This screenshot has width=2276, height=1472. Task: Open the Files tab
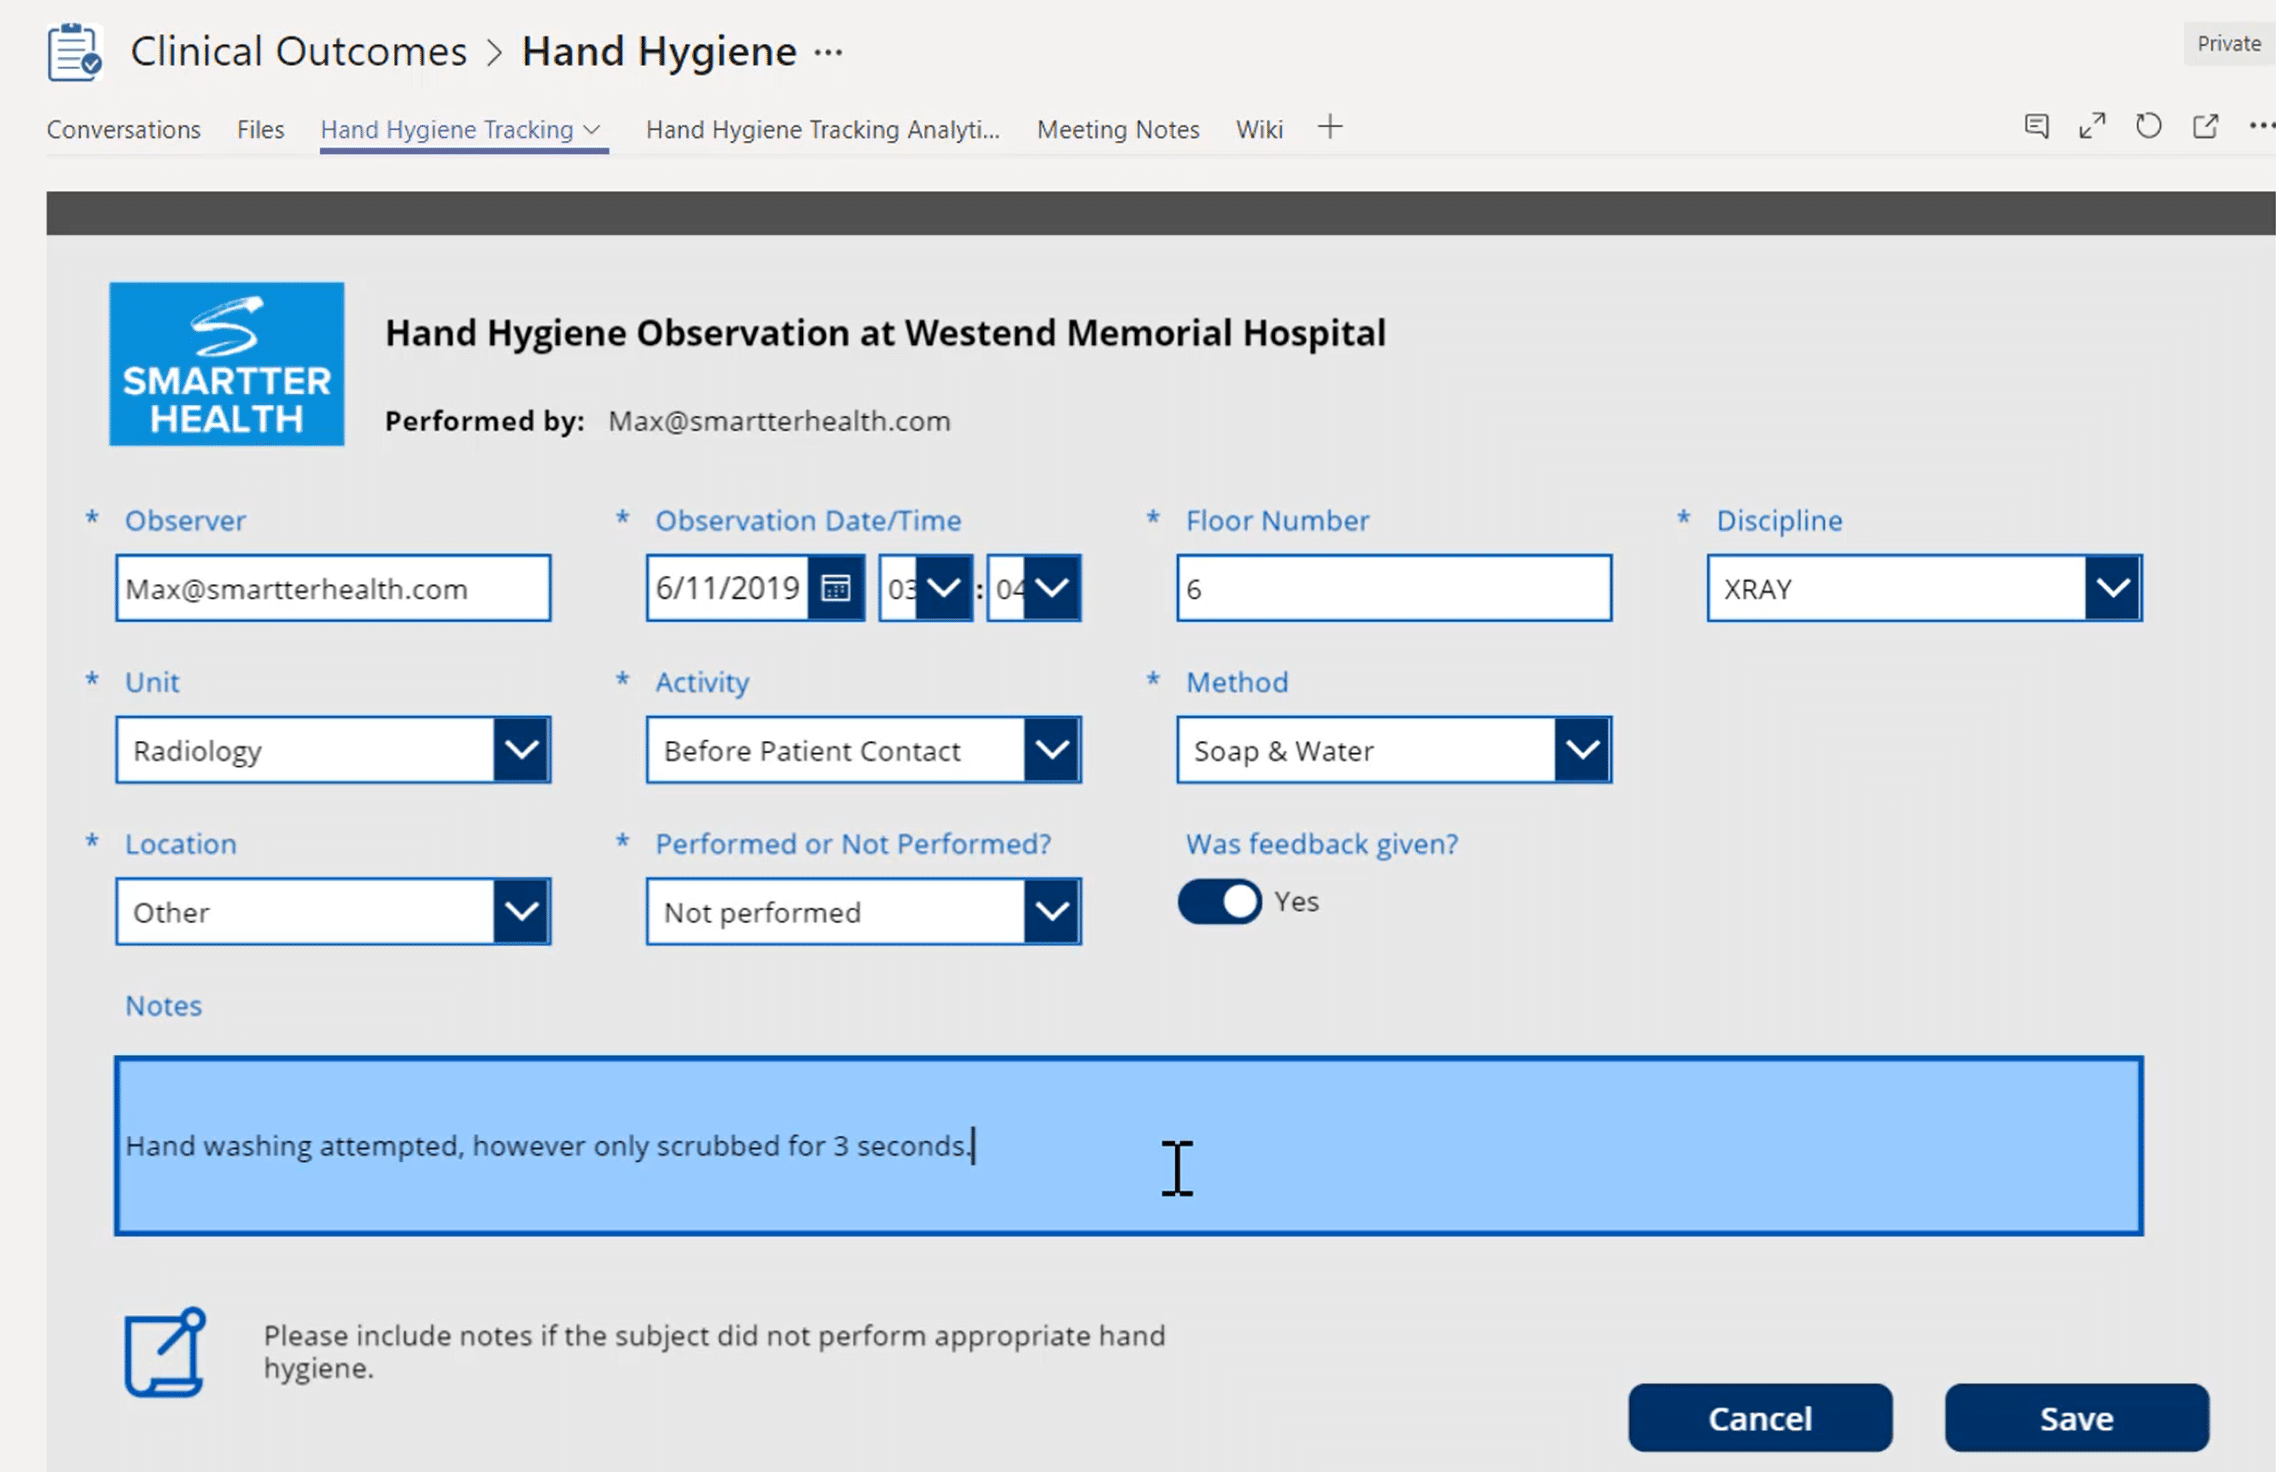(260, 130)
